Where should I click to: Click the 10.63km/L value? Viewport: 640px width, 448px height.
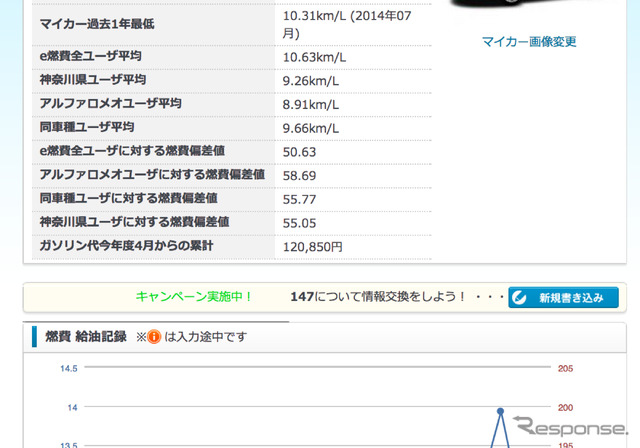pos(314,58)
